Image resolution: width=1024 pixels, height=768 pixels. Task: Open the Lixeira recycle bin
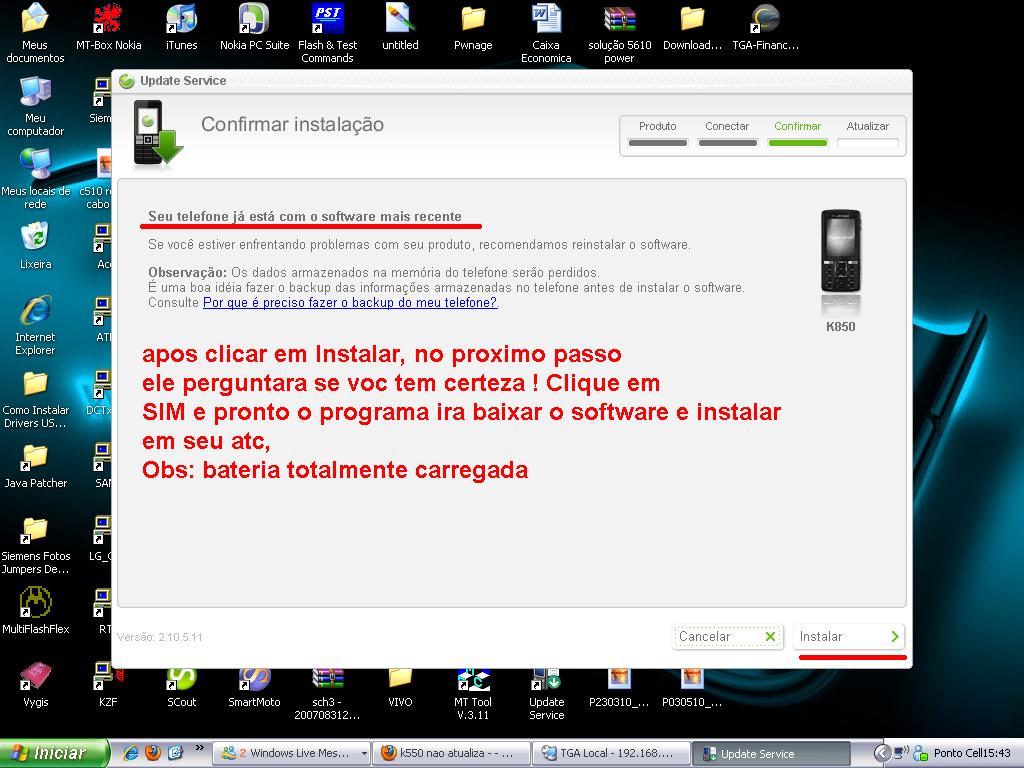pos(35,246)
